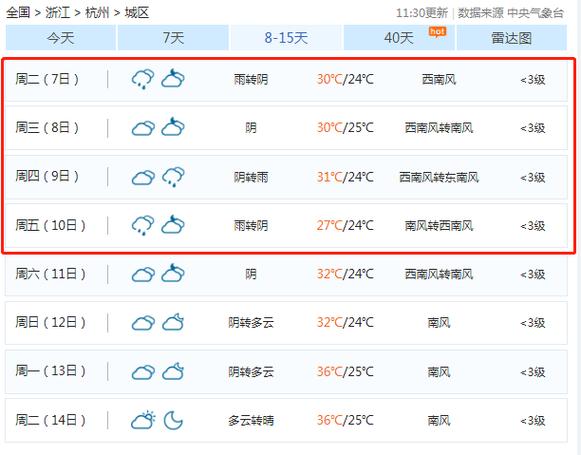581x455 pixels.
Task: Open the 杭州 breadcrumb link
Action: 97,13
